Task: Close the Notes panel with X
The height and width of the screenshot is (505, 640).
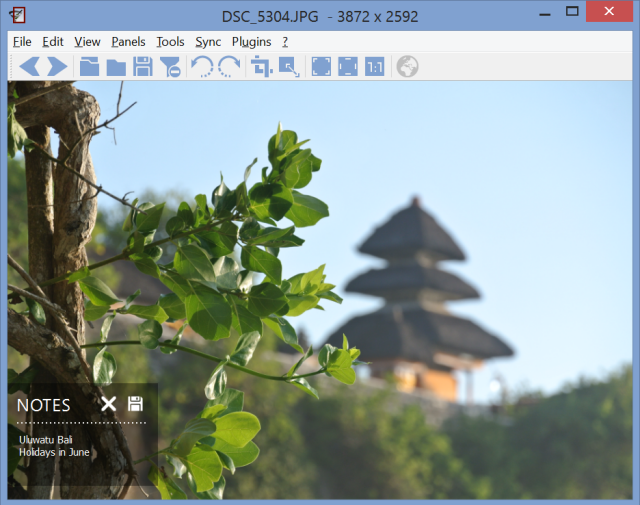Action: pos(108,404)
